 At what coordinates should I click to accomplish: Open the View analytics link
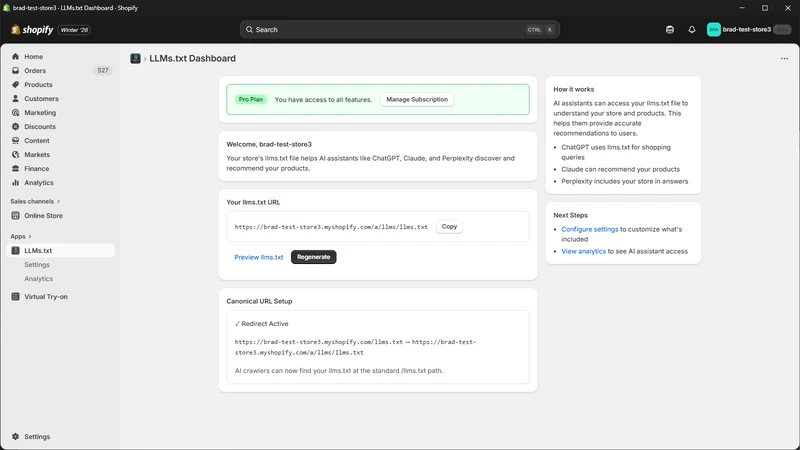pyautogui.click(x=583, y=252)
